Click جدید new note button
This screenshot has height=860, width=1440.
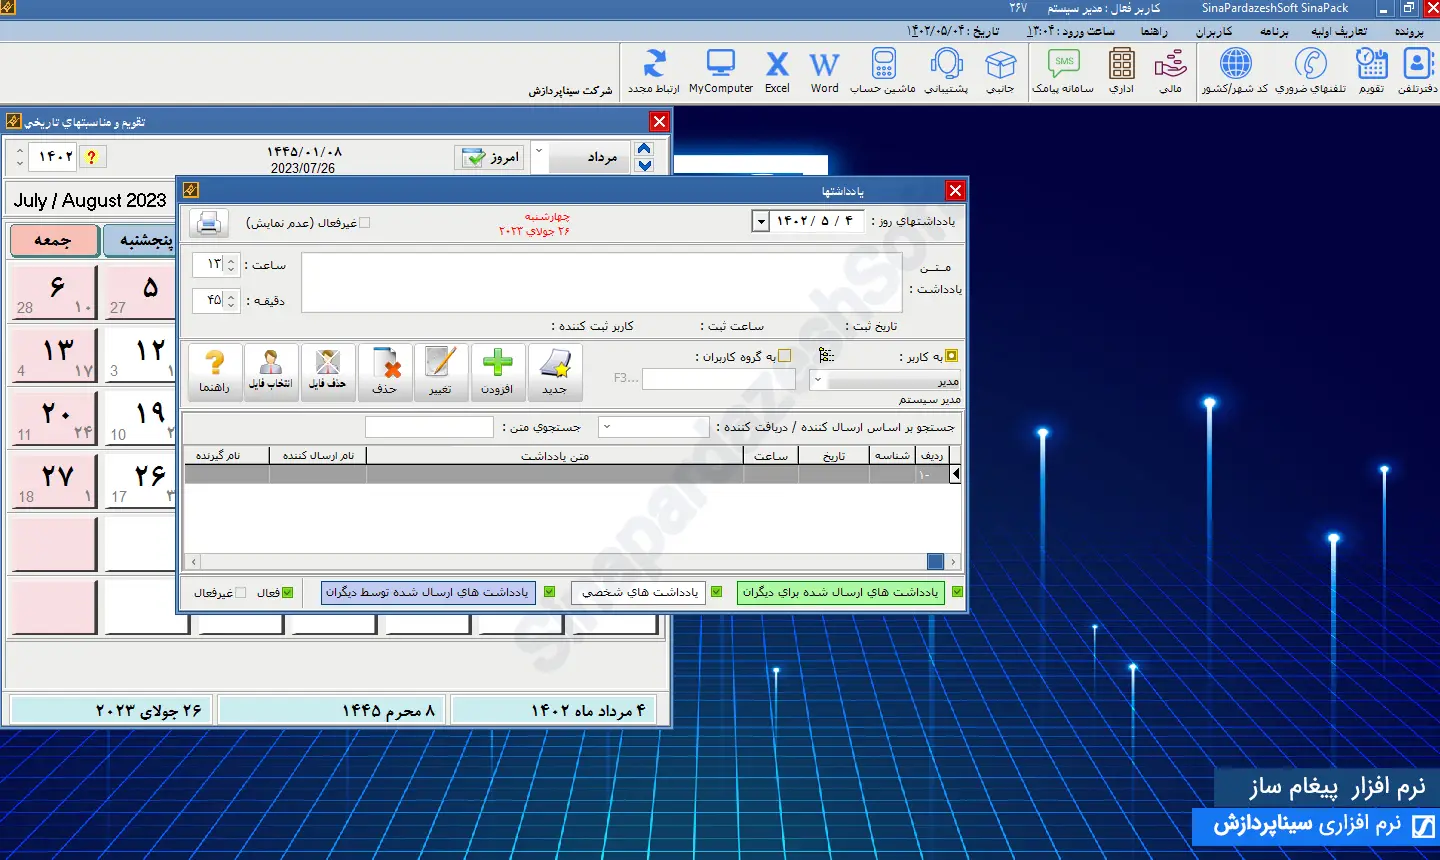(x=554, y=372)
